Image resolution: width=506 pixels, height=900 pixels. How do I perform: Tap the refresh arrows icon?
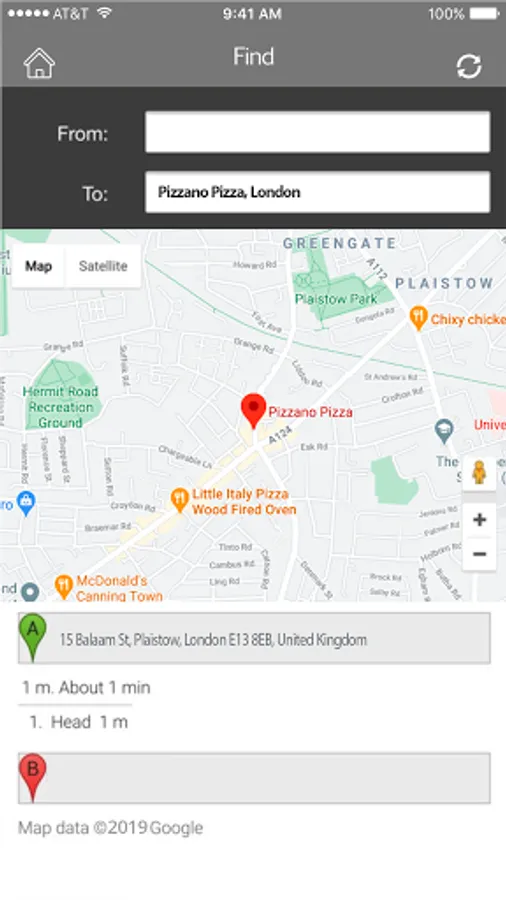[469, 67]
